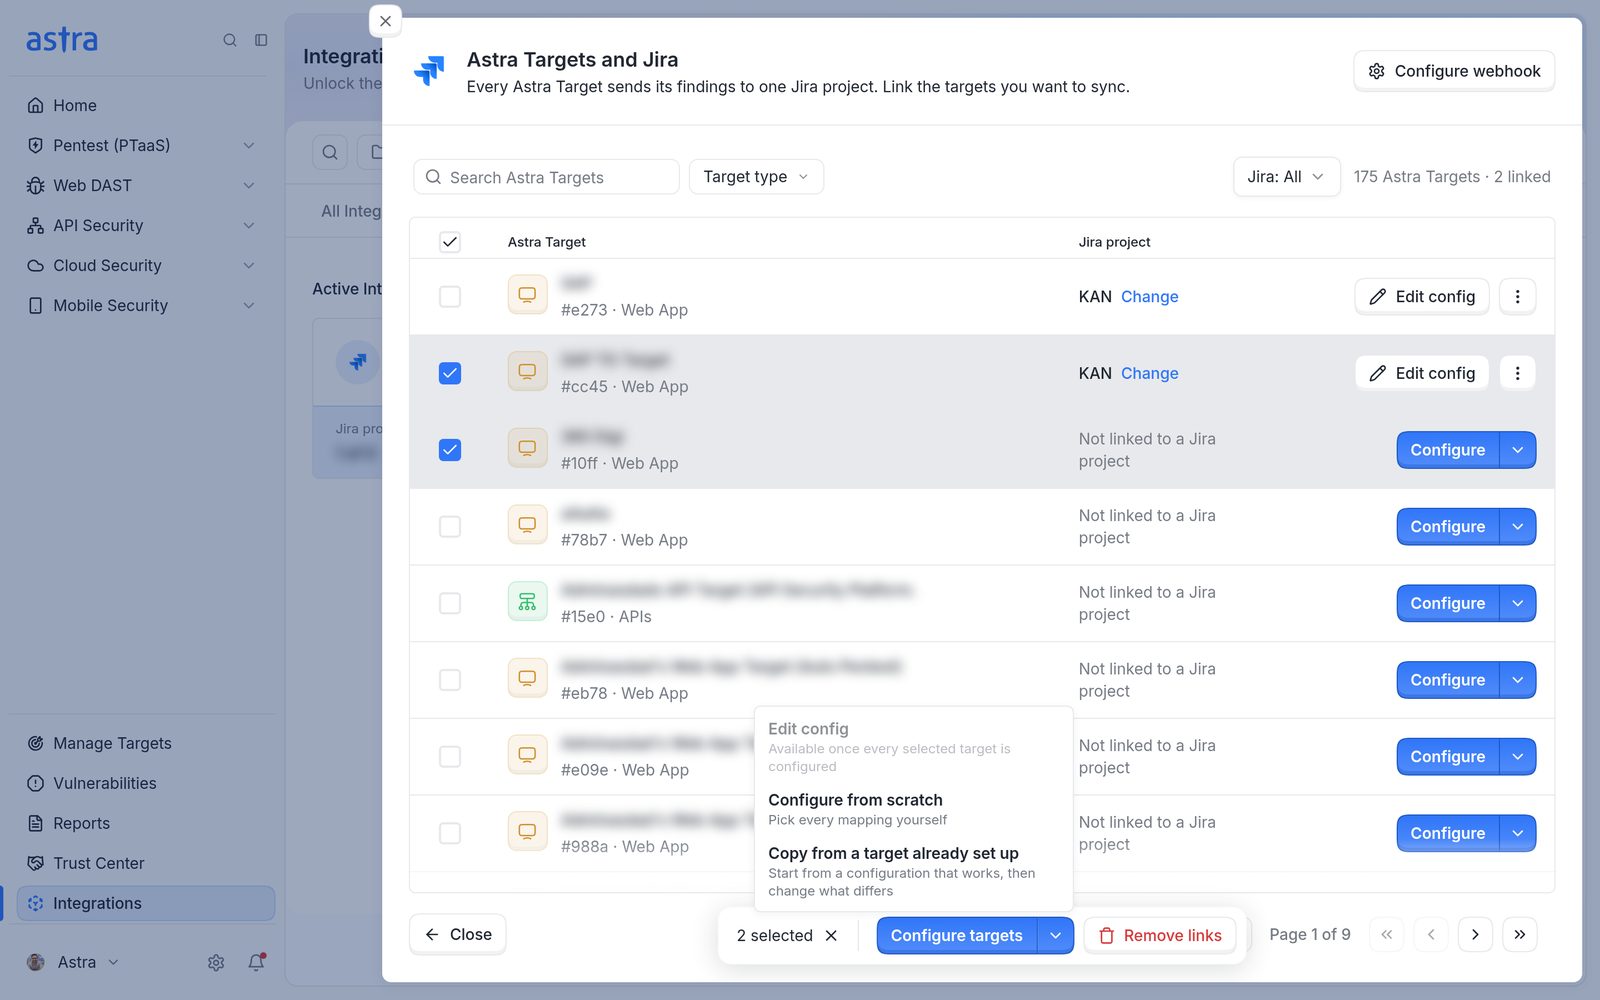This screenshot has width=1600, height=1000.
Task: Click Edit config for #cc45
Action: tap(1422, 373)
